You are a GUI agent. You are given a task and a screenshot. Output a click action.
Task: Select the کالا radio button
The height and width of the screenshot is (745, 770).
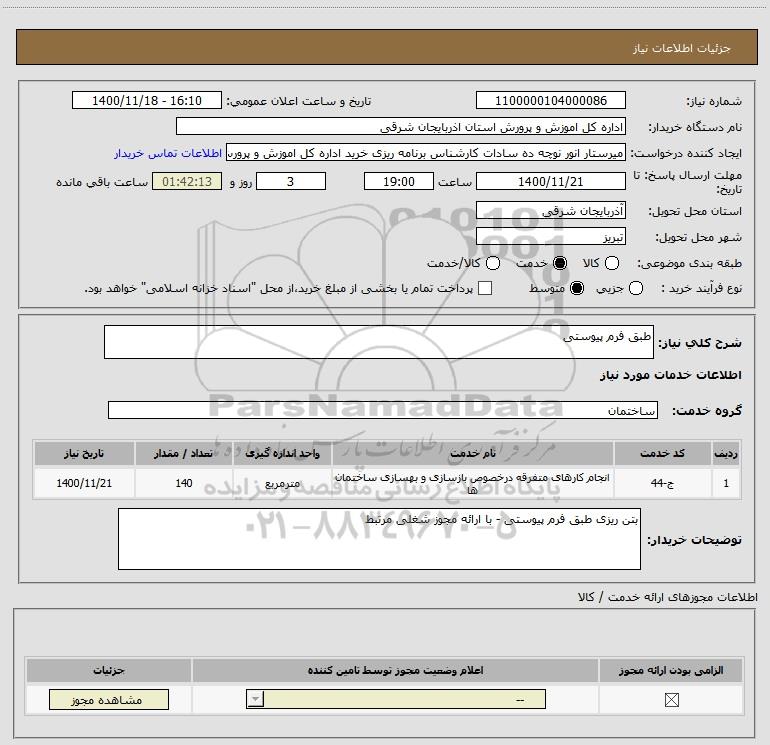click(611, 263)
